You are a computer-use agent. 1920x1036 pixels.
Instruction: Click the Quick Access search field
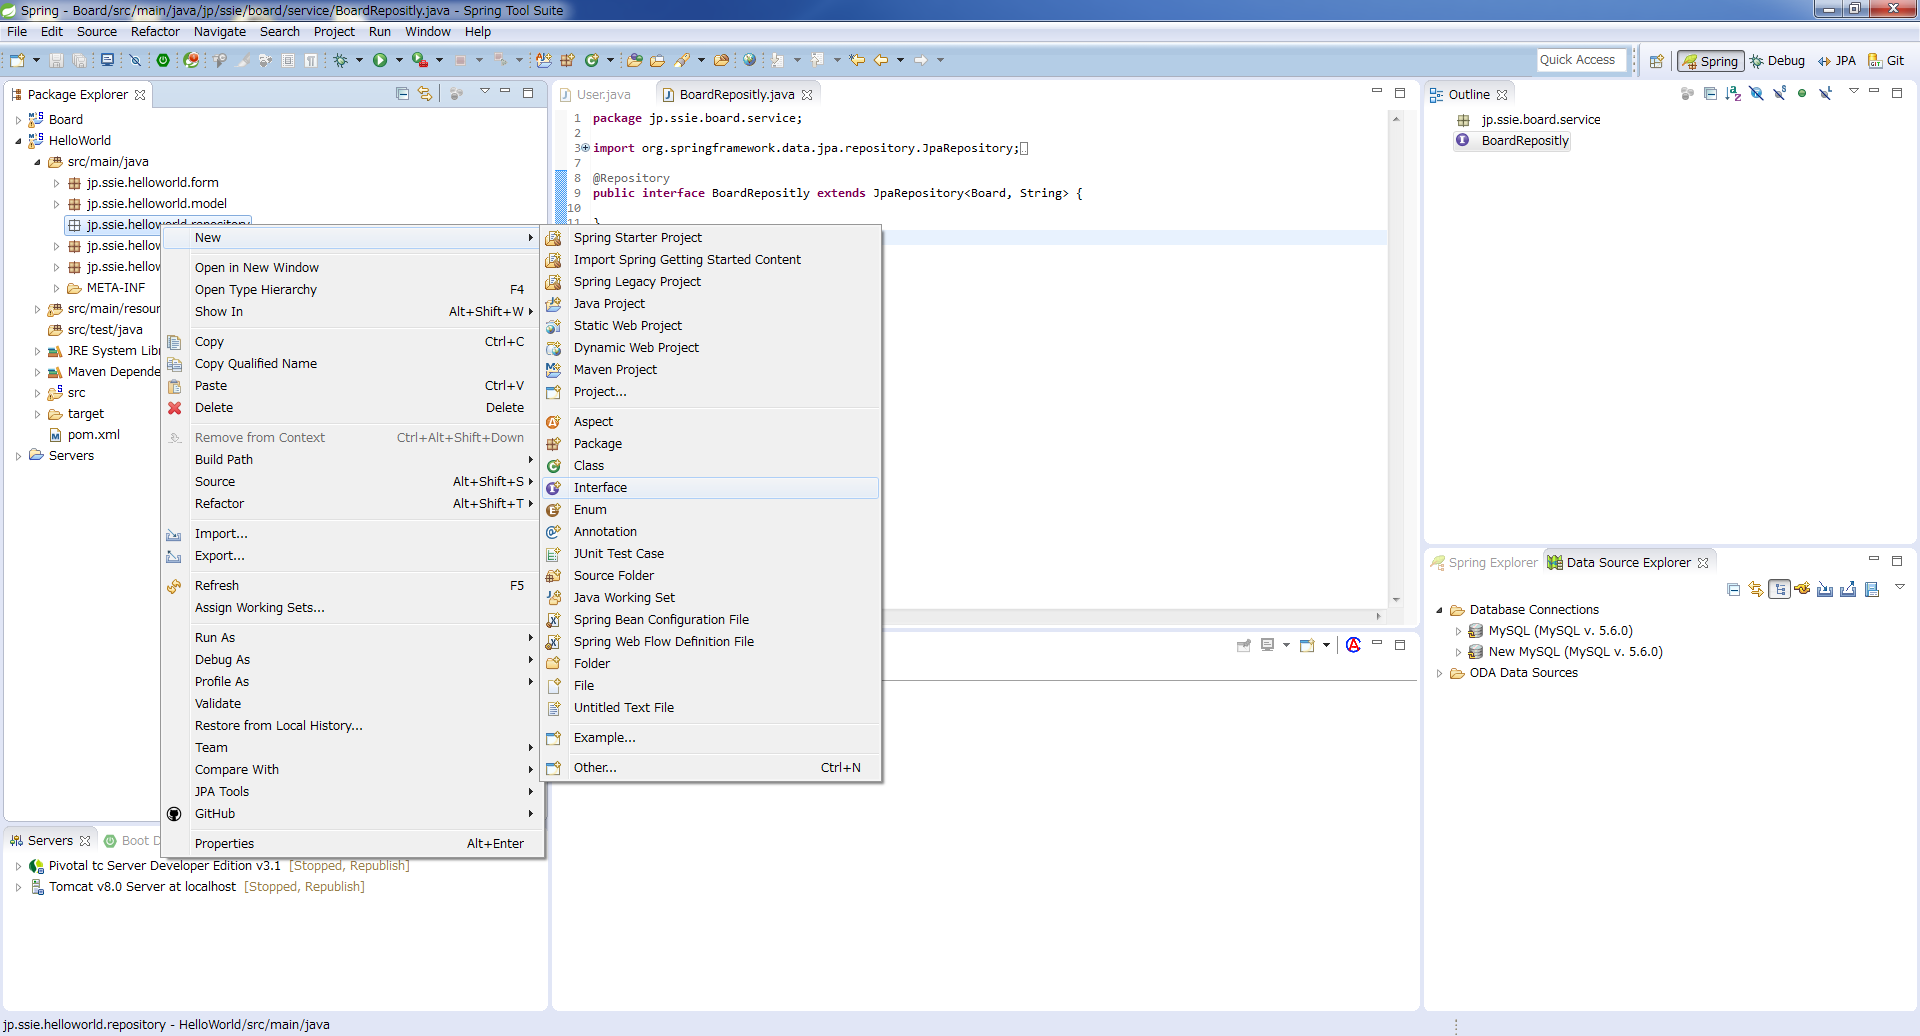click(x=1580, y=60)
